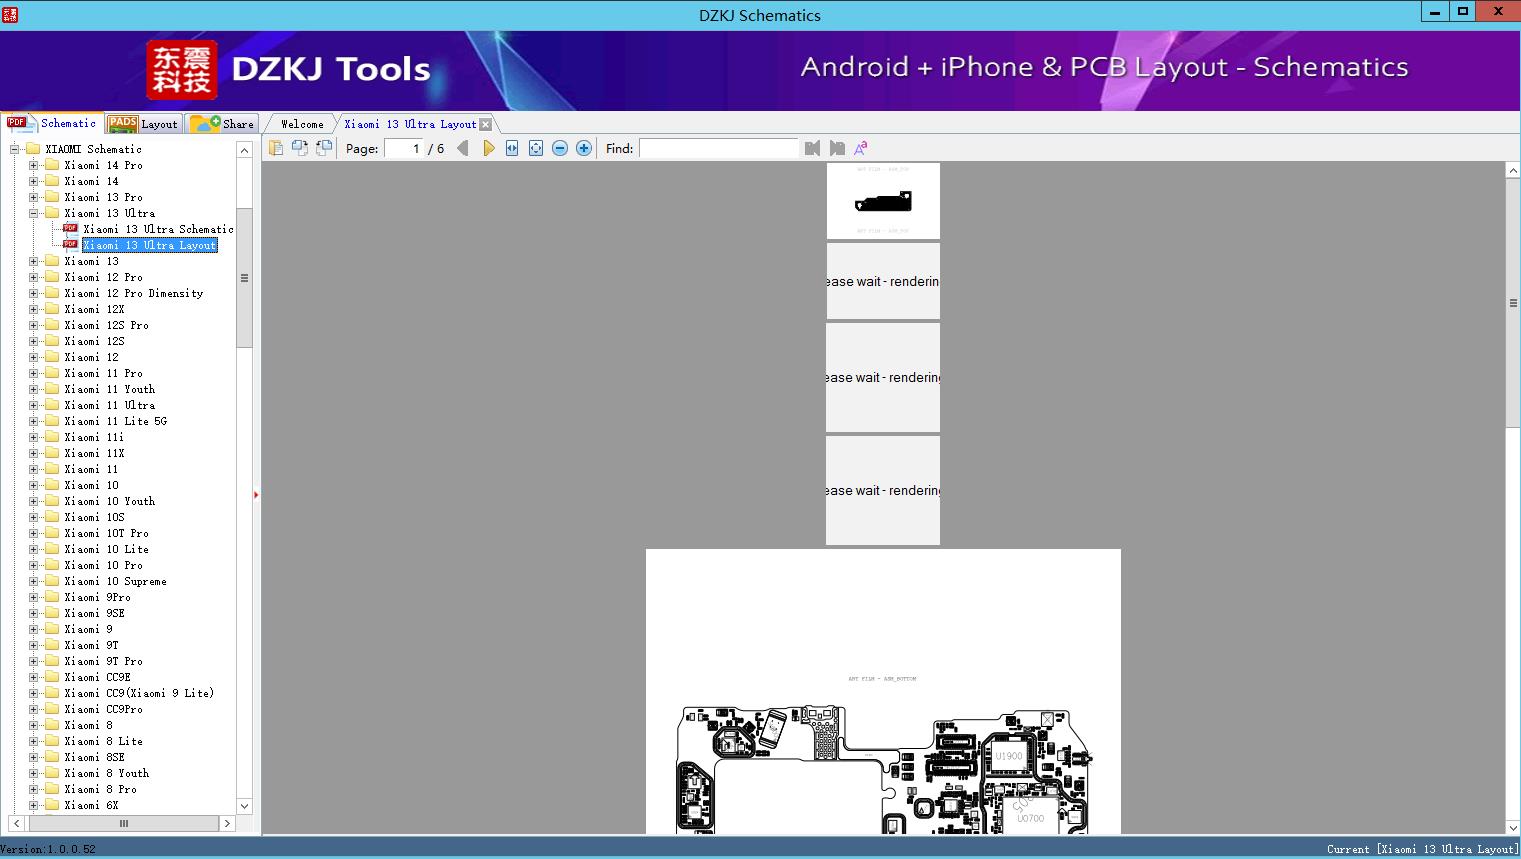Screen dimensions: 1521x859
Task: Click the Xiaomi 12 folder icon
Action: [x=52, y=357]
